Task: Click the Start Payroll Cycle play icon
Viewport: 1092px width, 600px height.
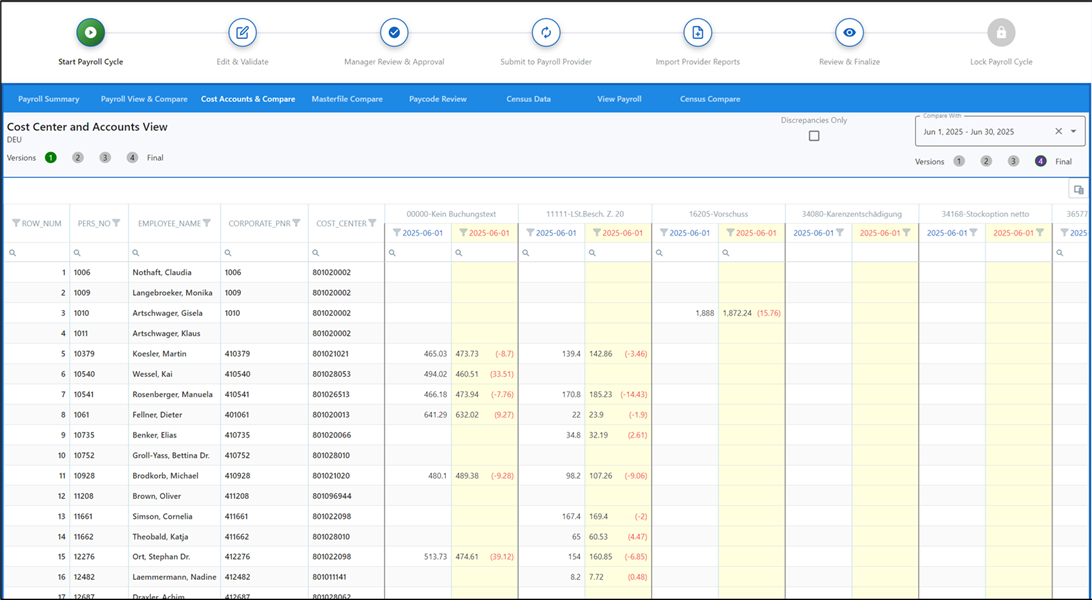Action: pyautogui.click(x=89, y=32)
